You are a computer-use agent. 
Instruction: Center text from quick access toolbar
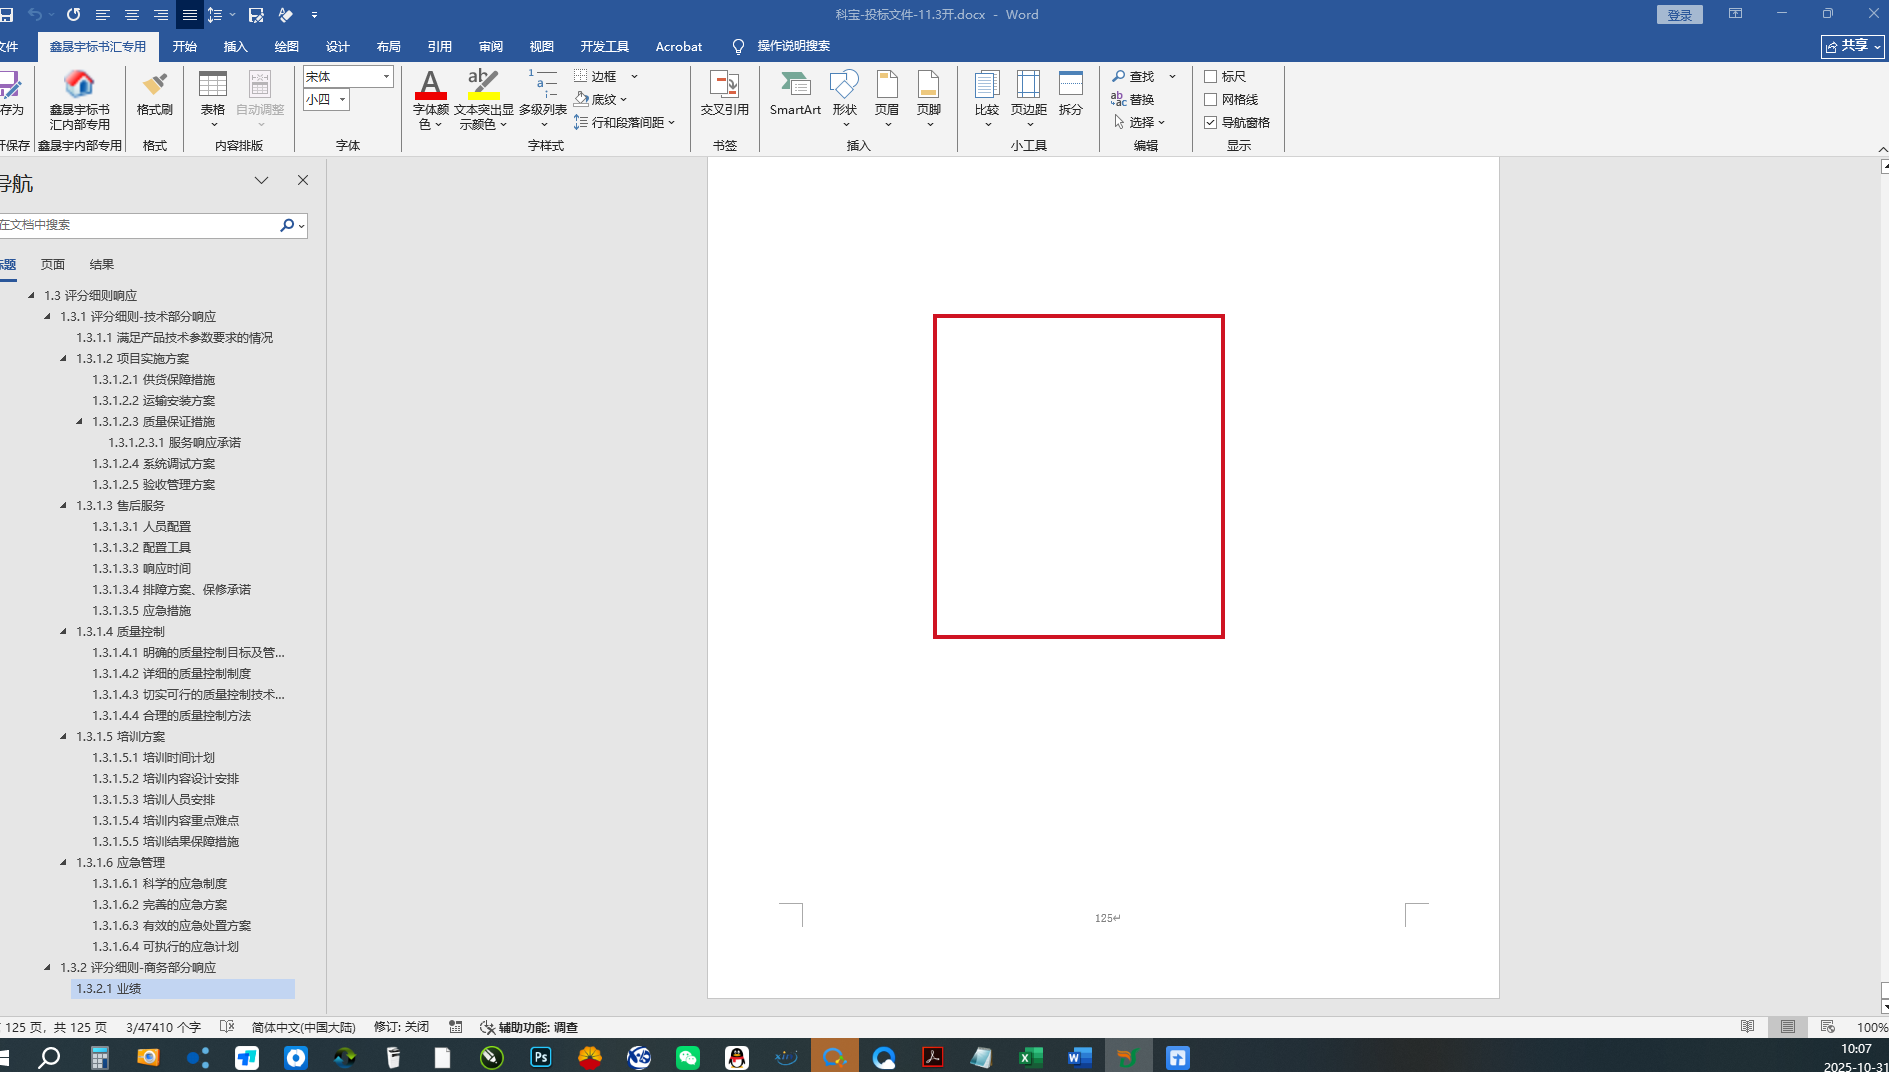131,15
